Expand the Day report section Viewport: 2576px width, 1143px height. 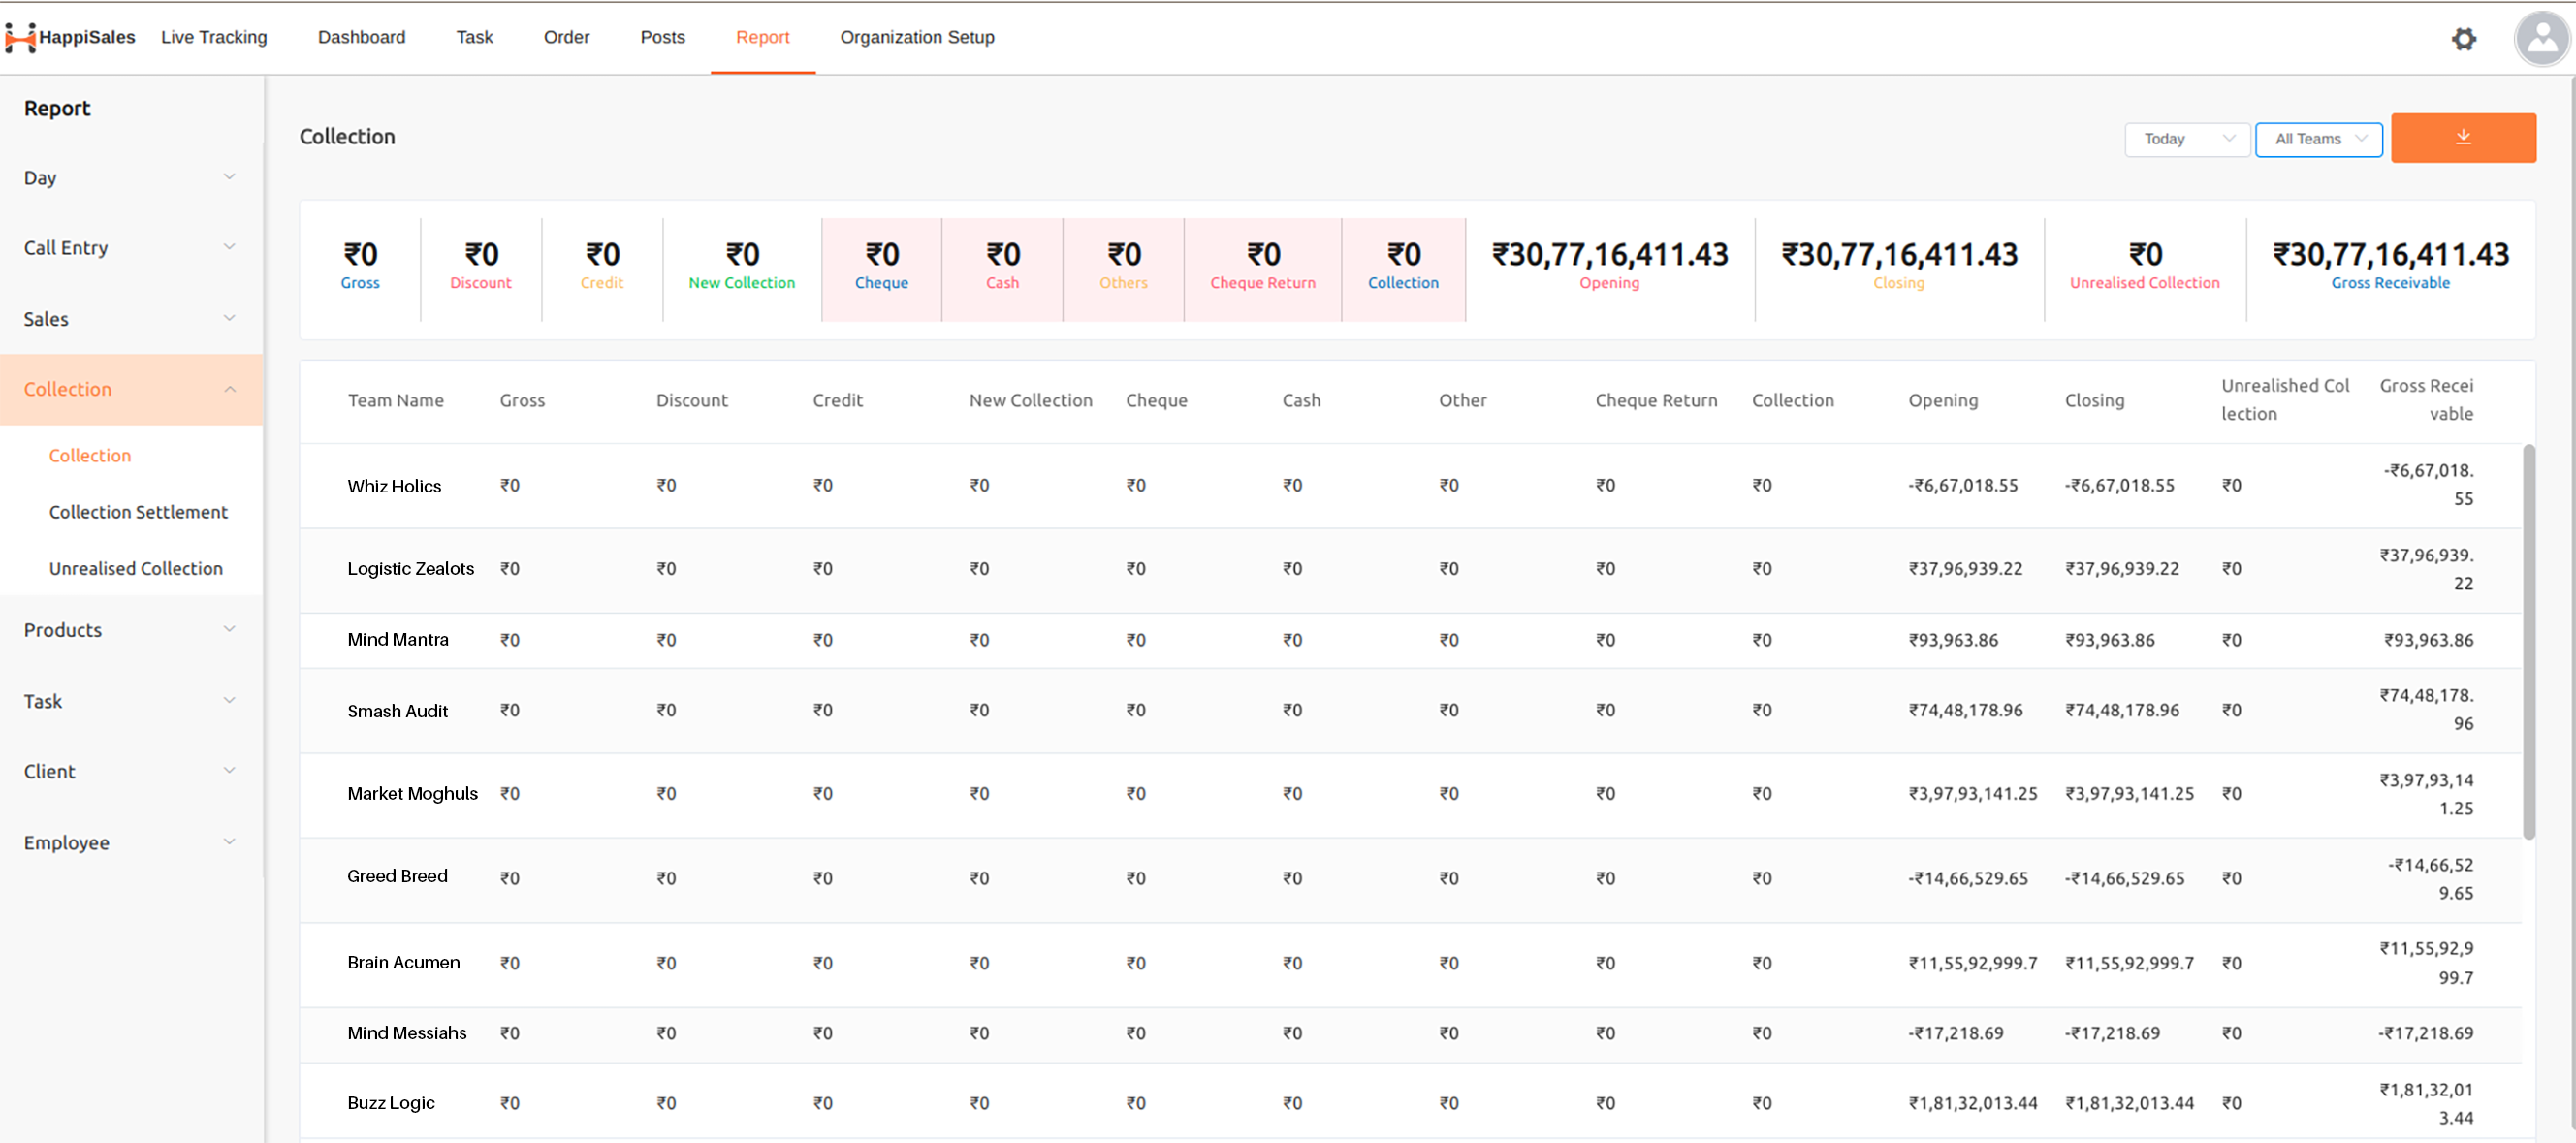131,177
